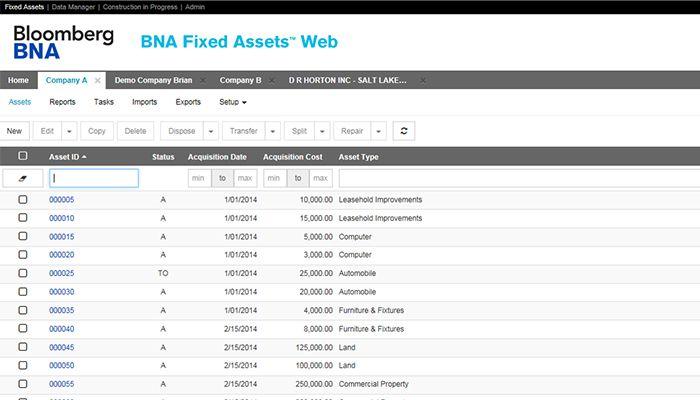
Task: Click the Bloomberg BNA logo
Action: [x=63, y=42]
